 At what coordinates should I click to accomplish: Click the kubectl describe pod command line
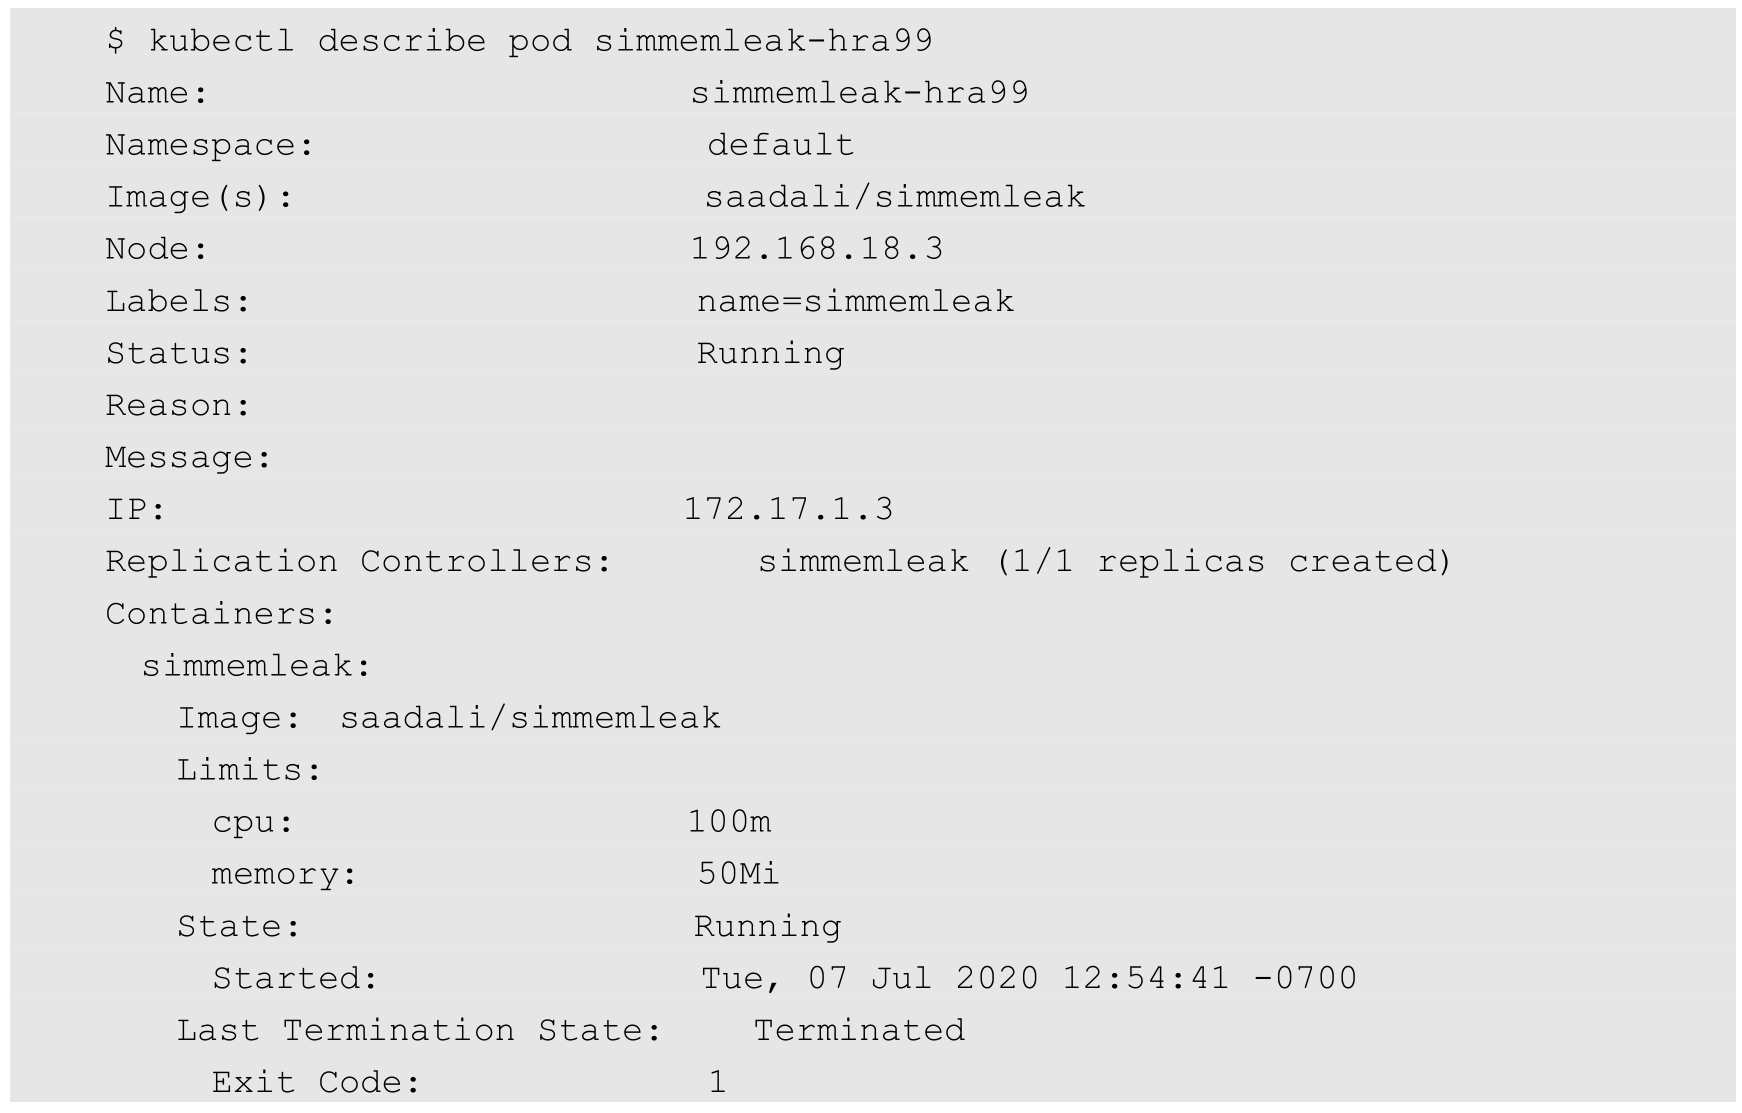tap(519, 41)
